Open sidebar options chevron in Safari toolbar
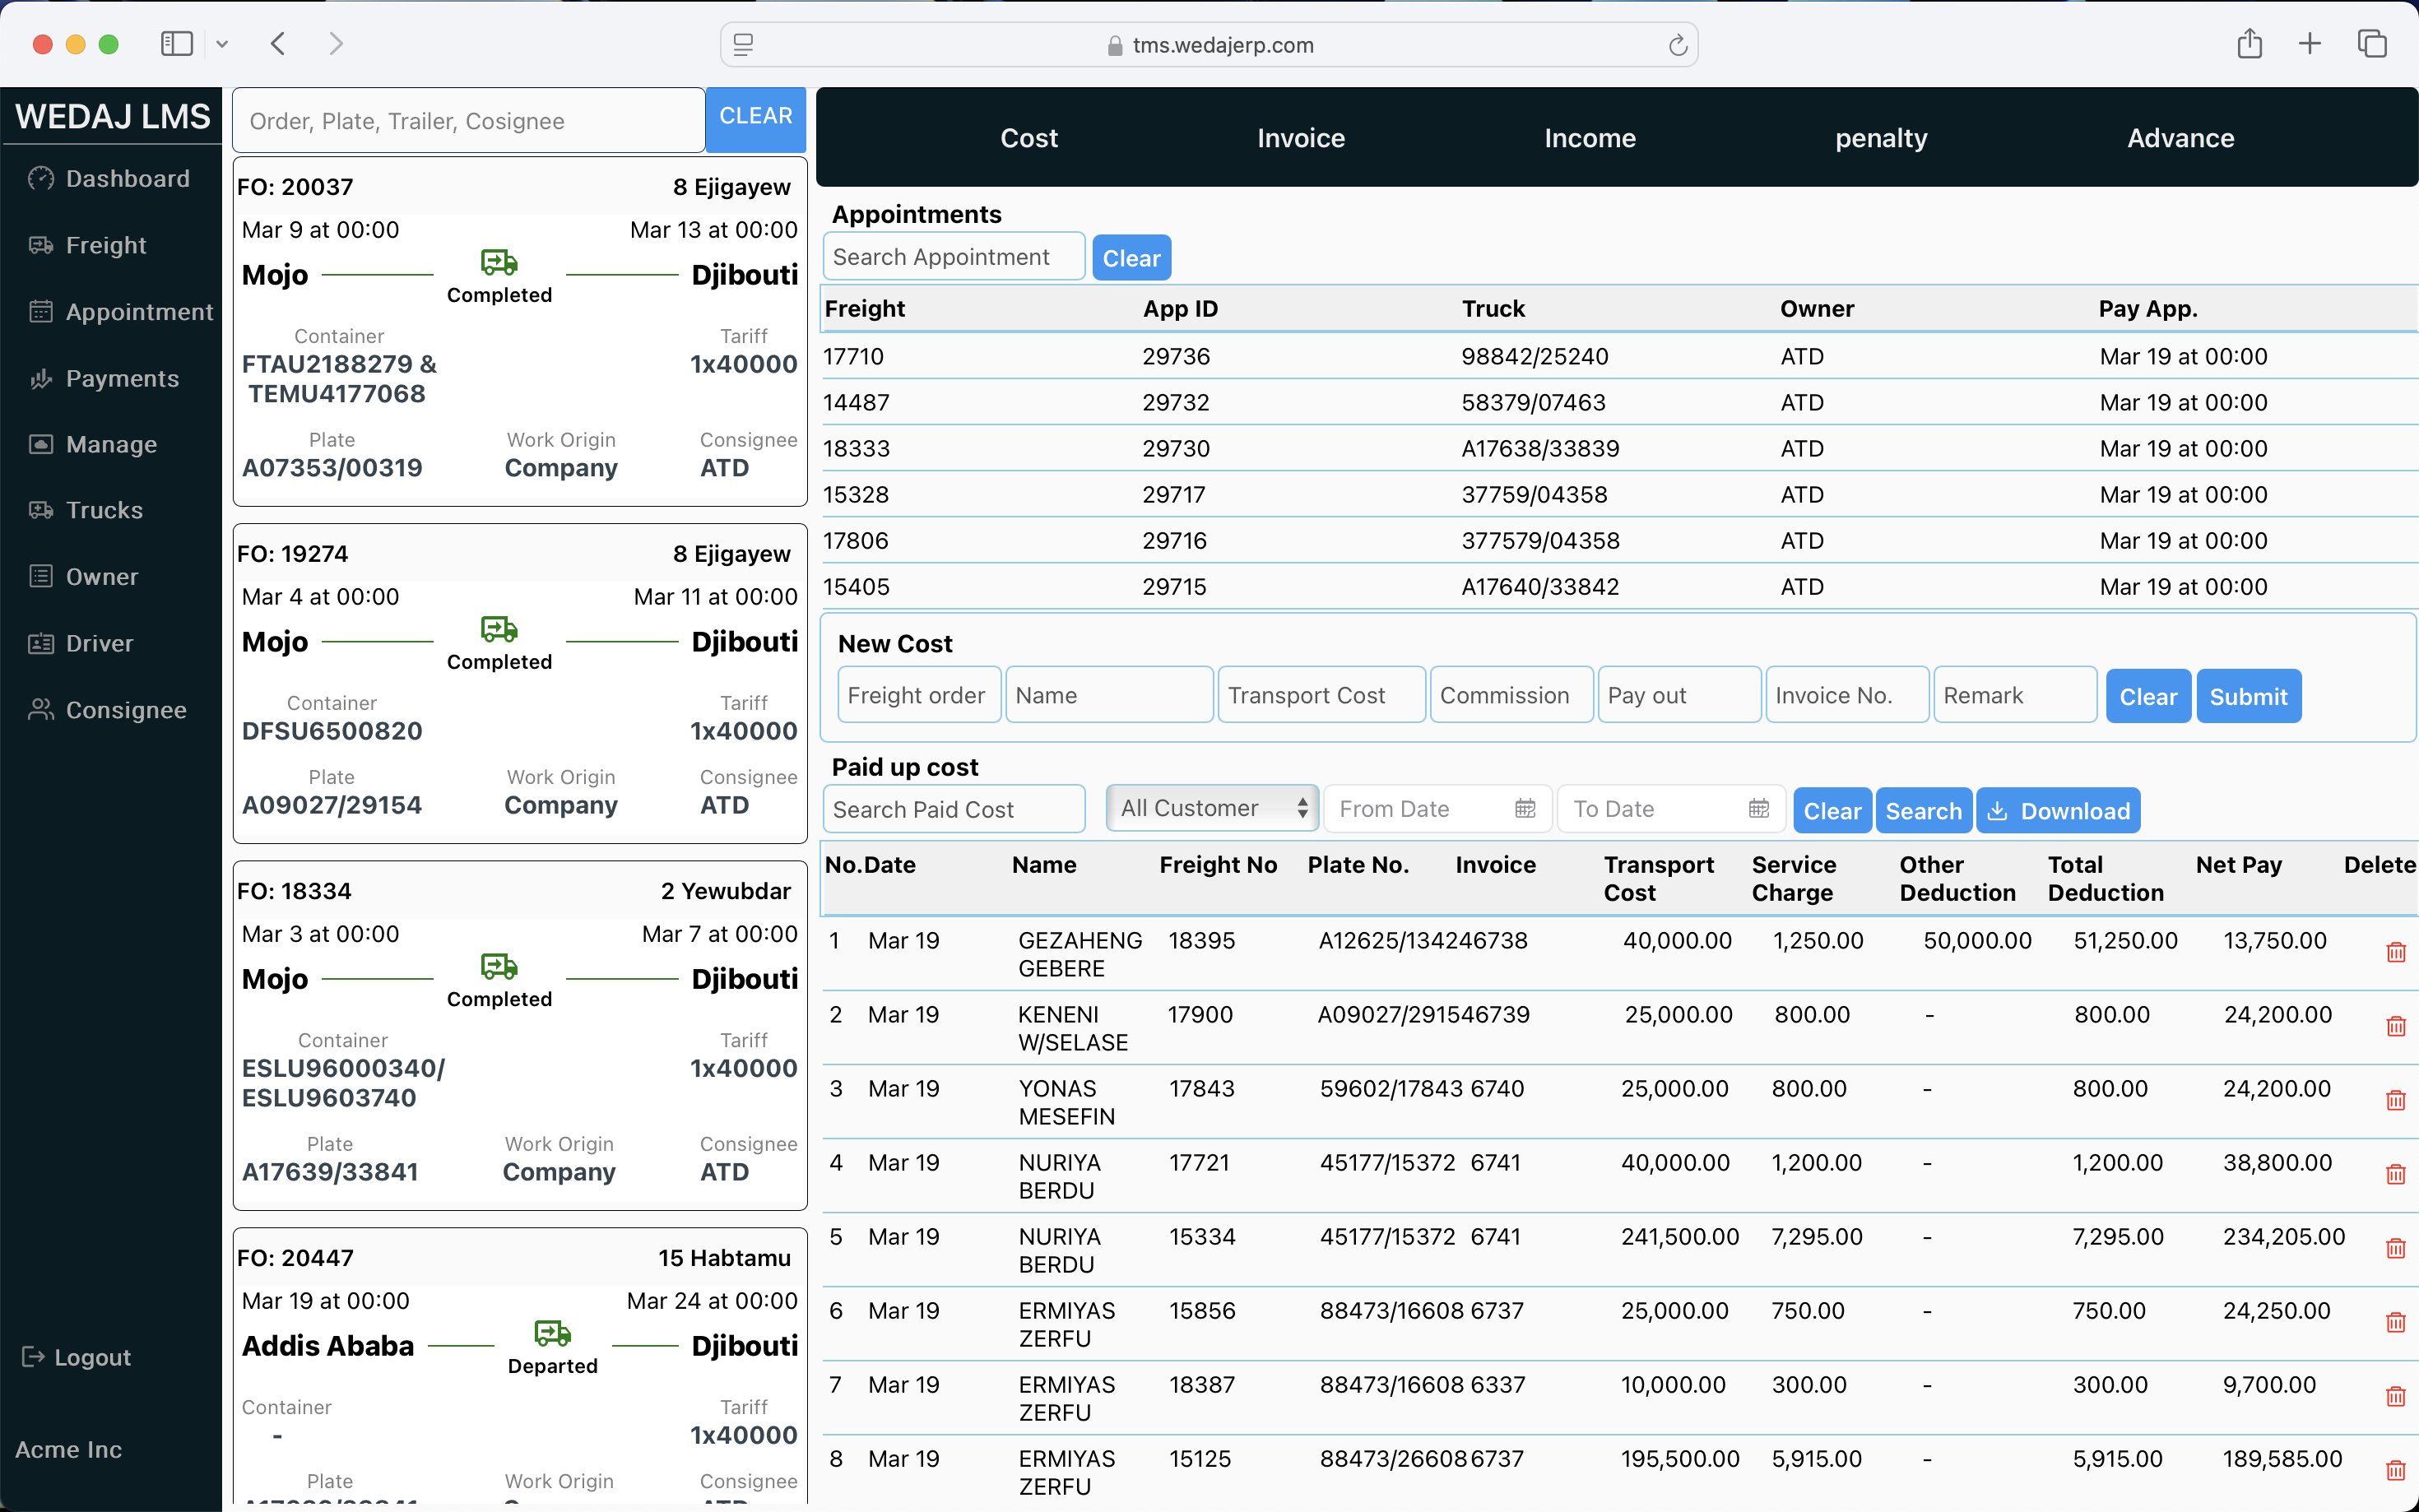 tap(222, 44)
